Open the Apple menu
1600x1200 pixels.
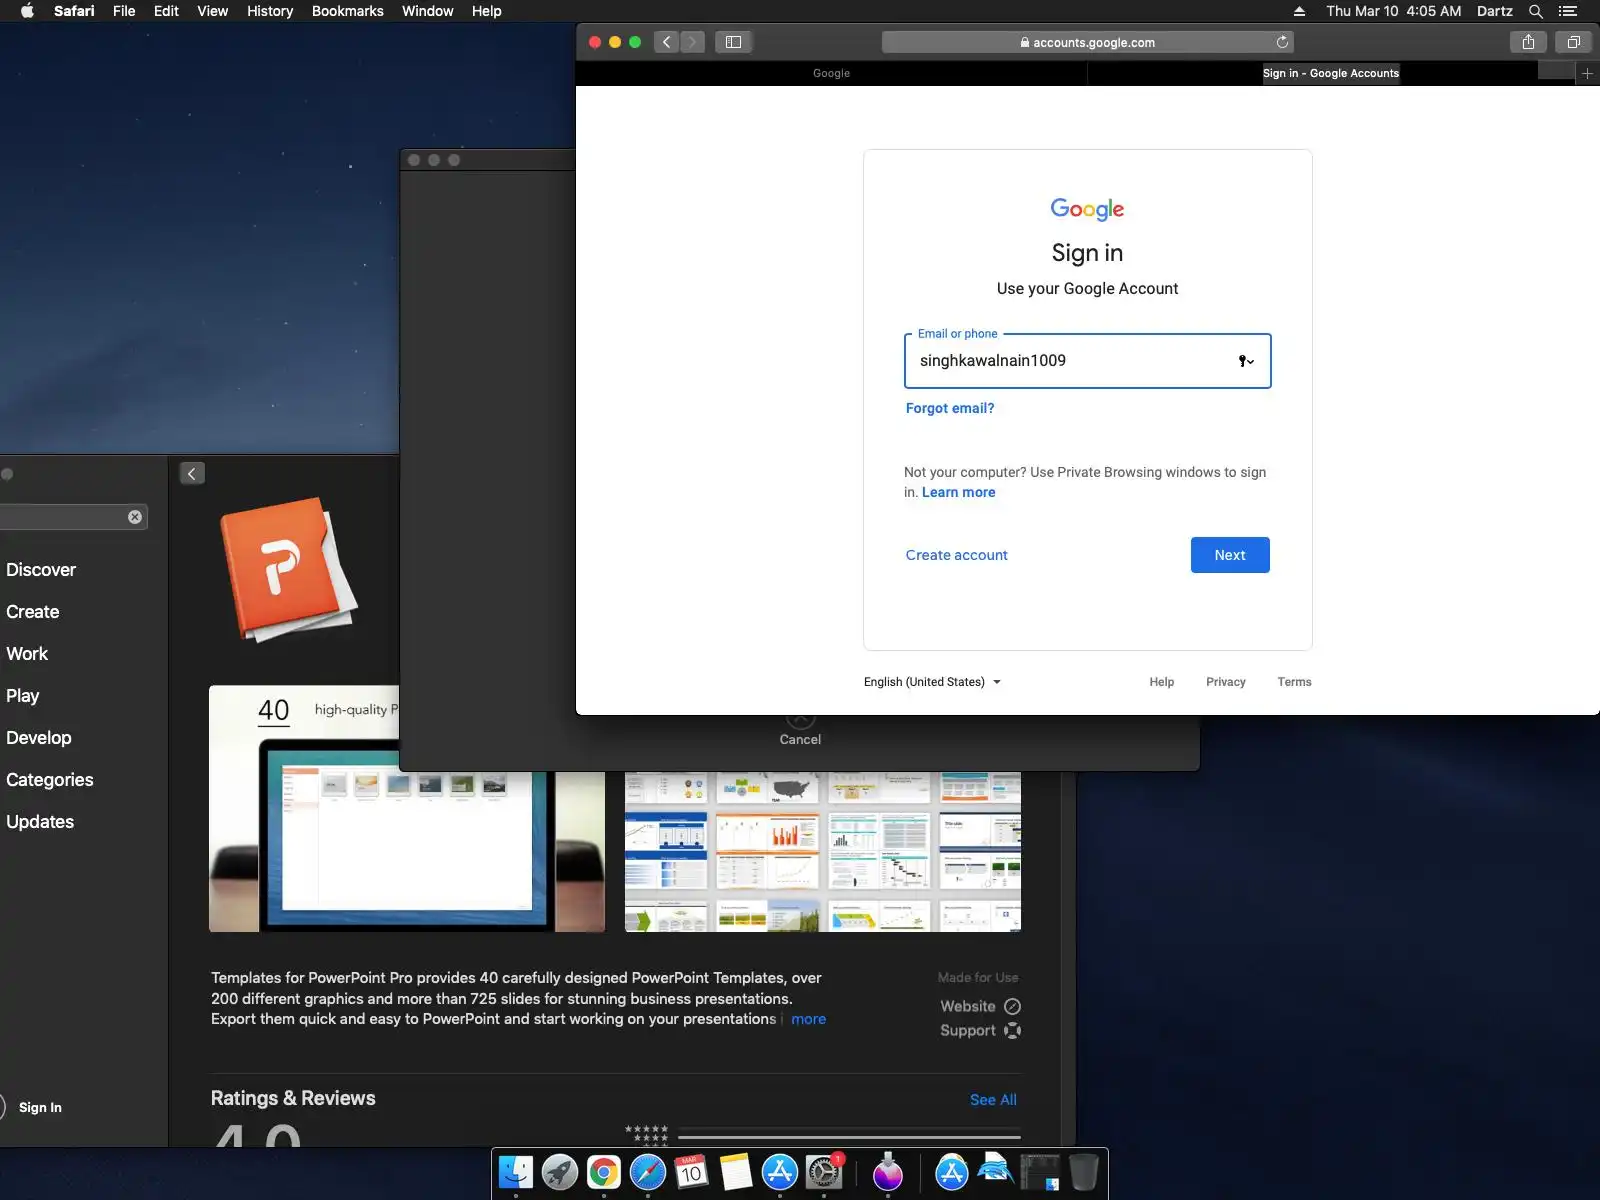pyautogui.click(x=27, y=11)
